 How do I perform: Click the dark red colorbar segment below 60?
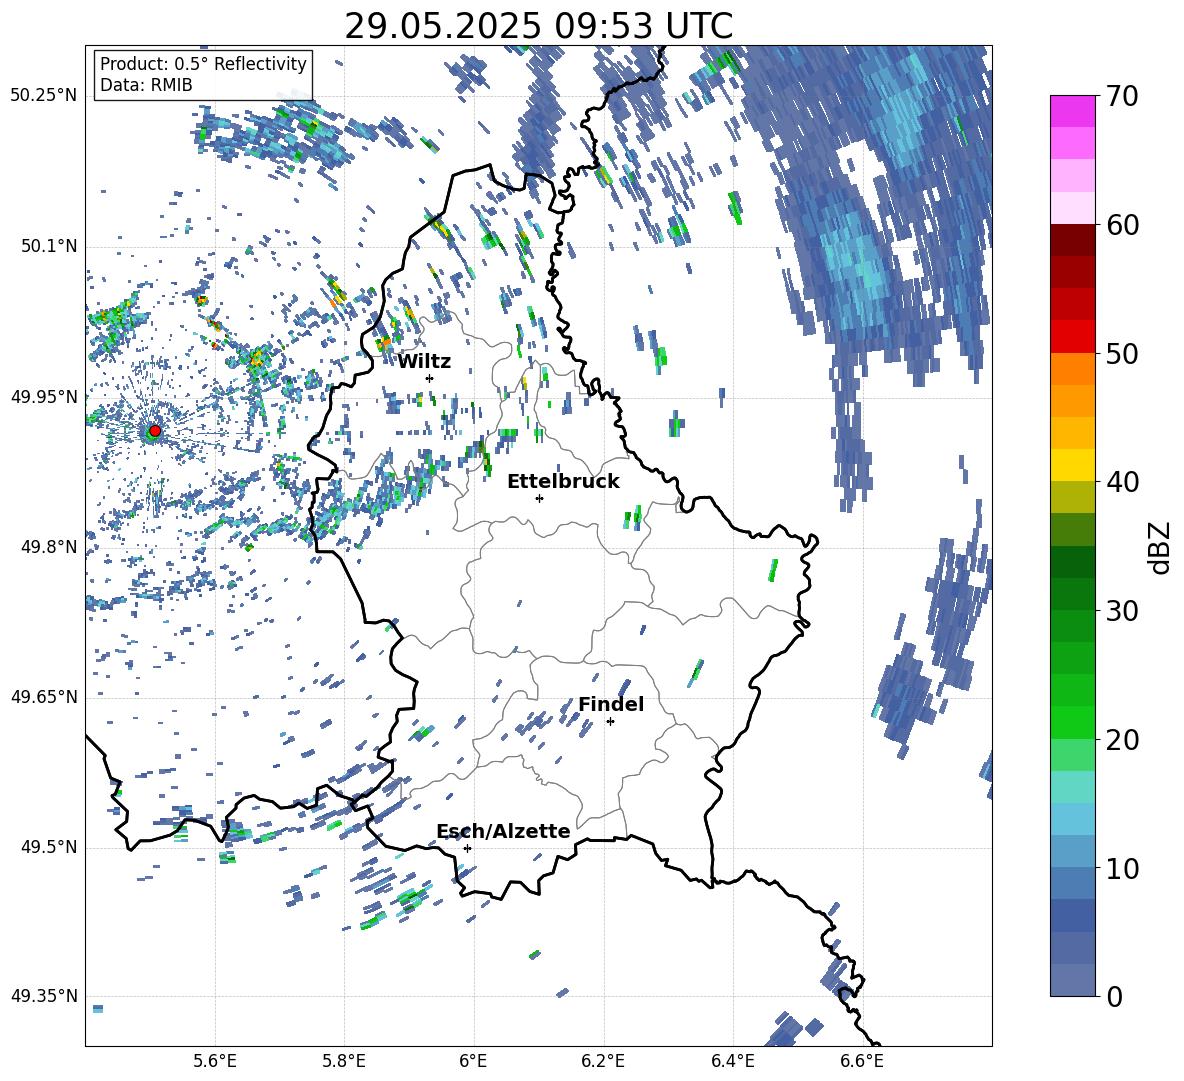click(1072, 240)
